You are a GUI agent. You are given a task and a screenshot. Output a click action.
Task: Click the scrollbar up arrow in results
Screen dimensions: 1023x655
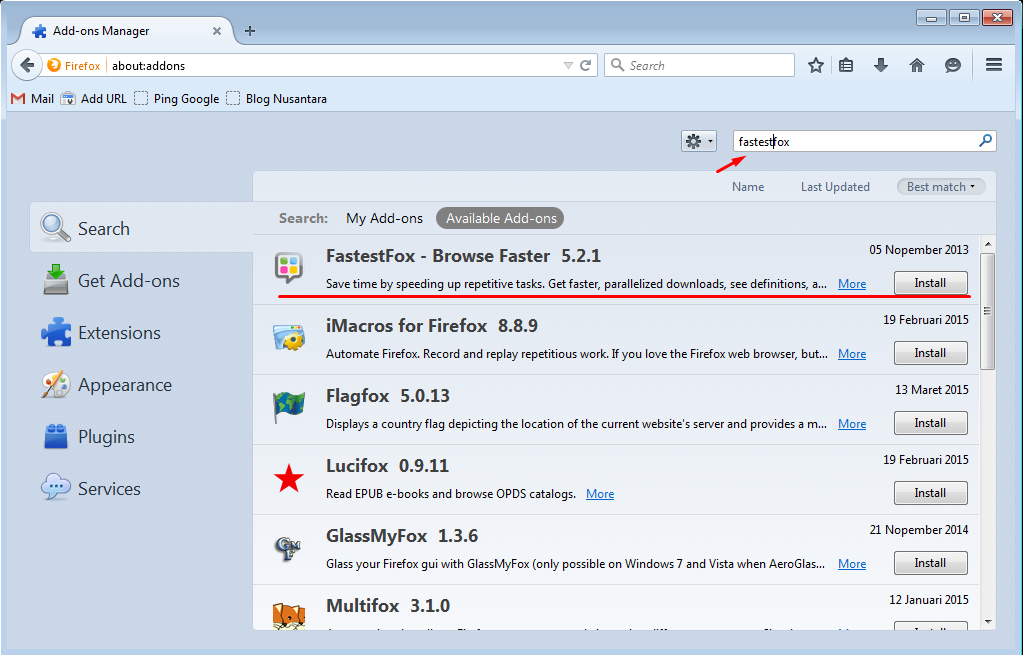[x=988, y=245]
